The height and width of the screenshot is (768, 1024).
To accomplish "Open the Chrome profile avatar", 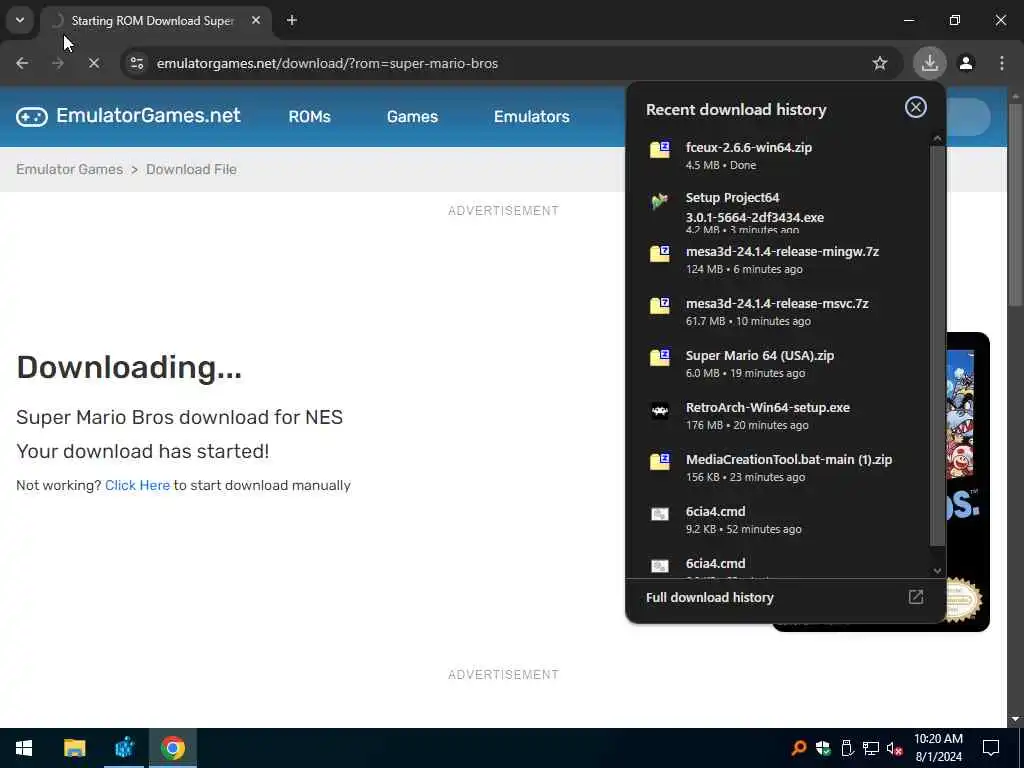I will point(966,63).
